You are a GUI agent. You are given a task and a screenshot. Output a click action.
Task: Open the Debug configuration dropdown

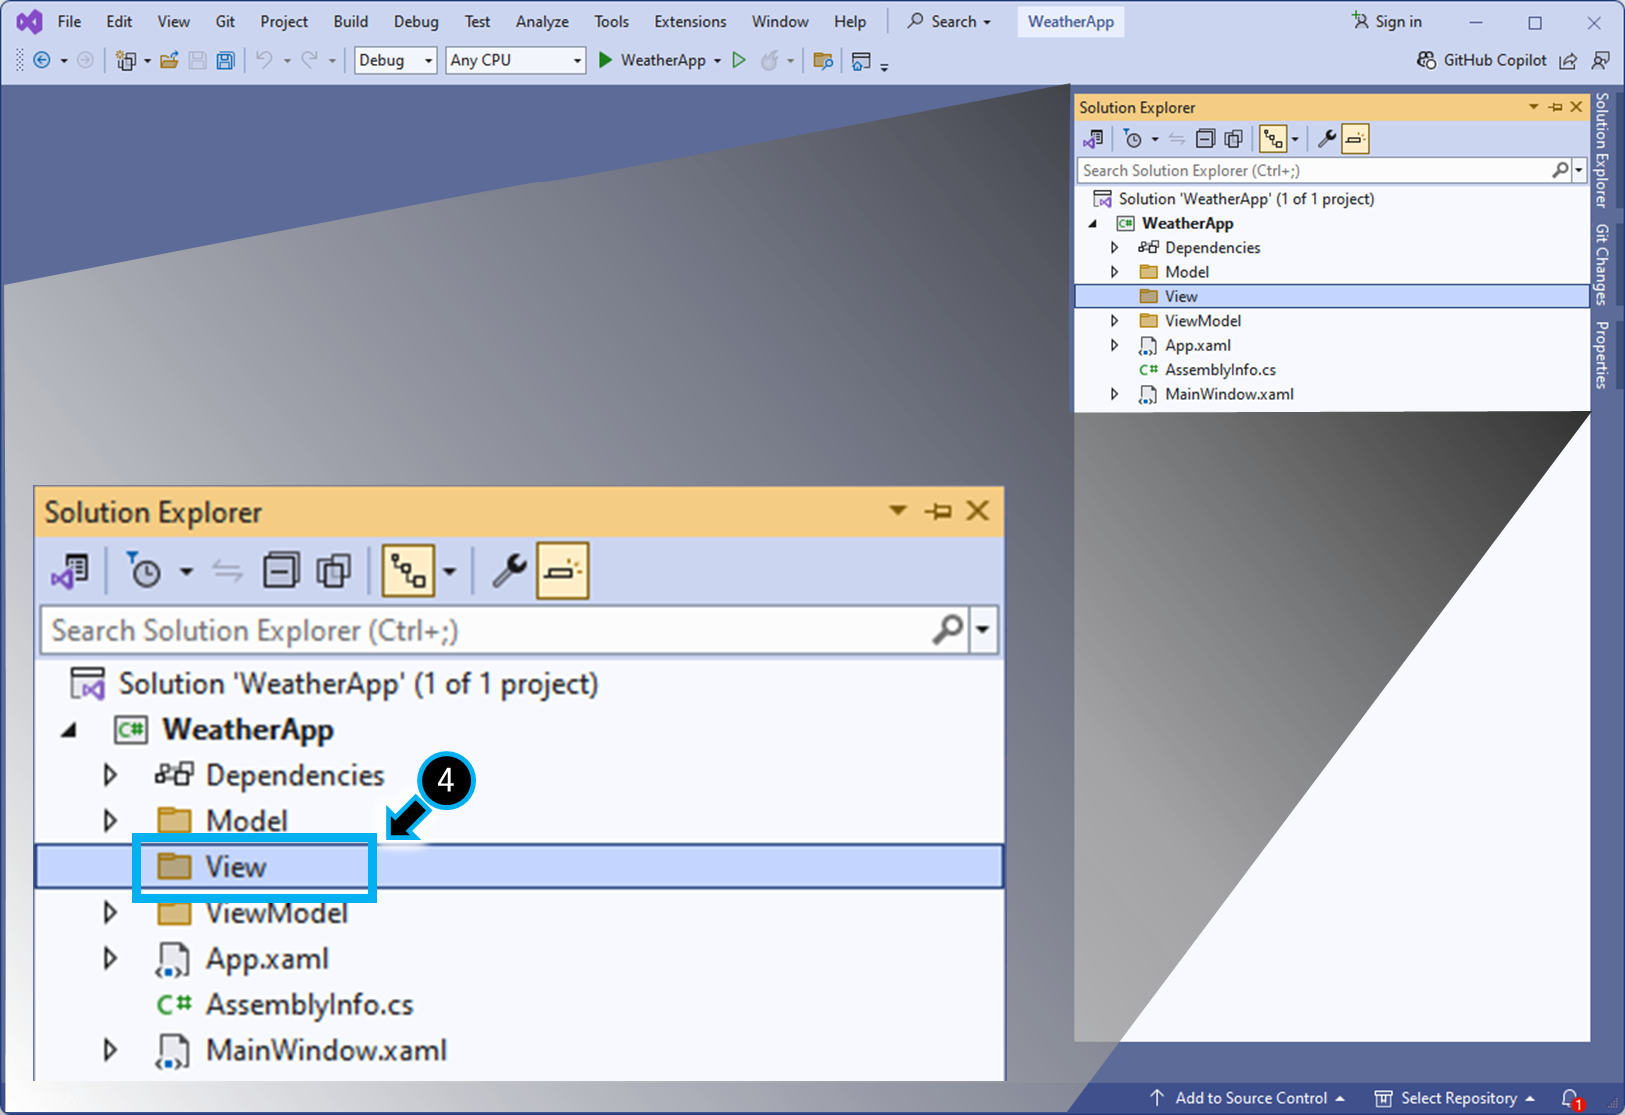click(396, 60)
